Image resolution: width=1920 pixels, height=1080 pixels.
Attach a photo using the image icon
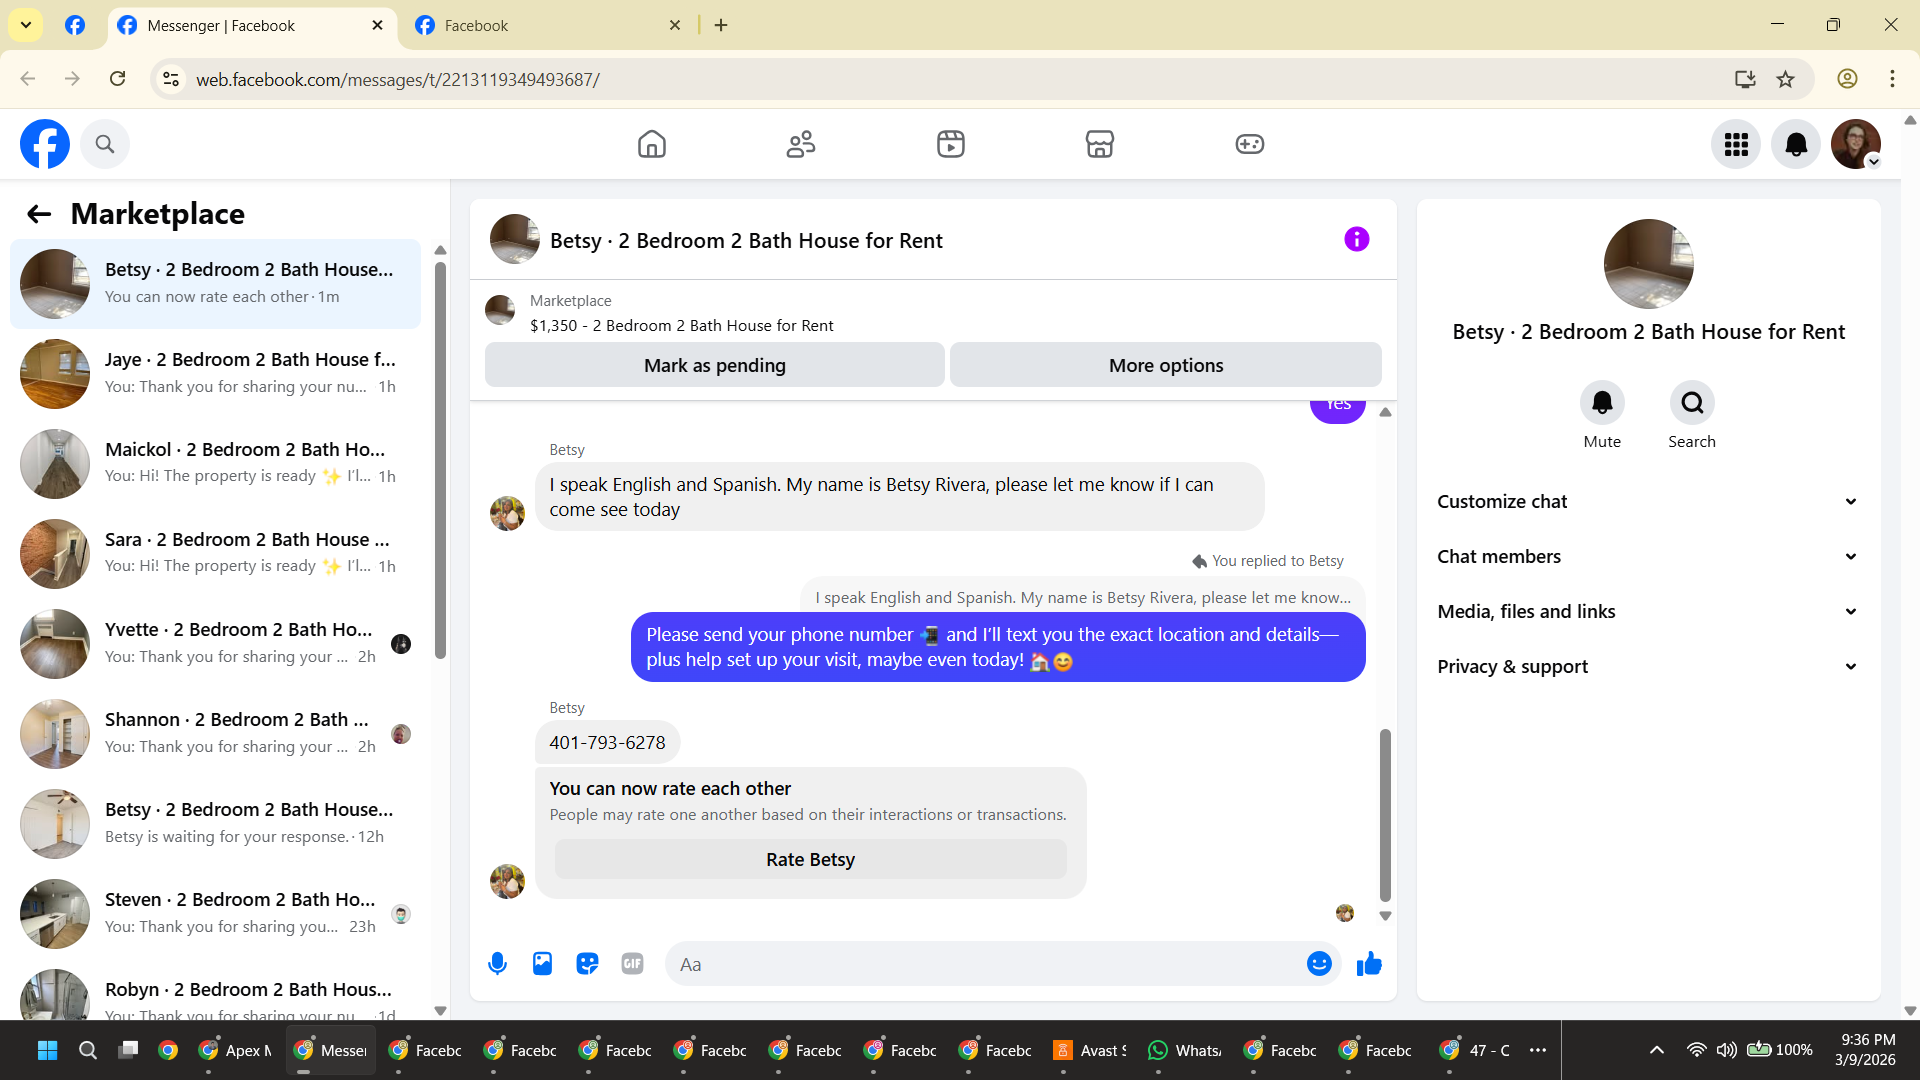(x=542, y=964)
